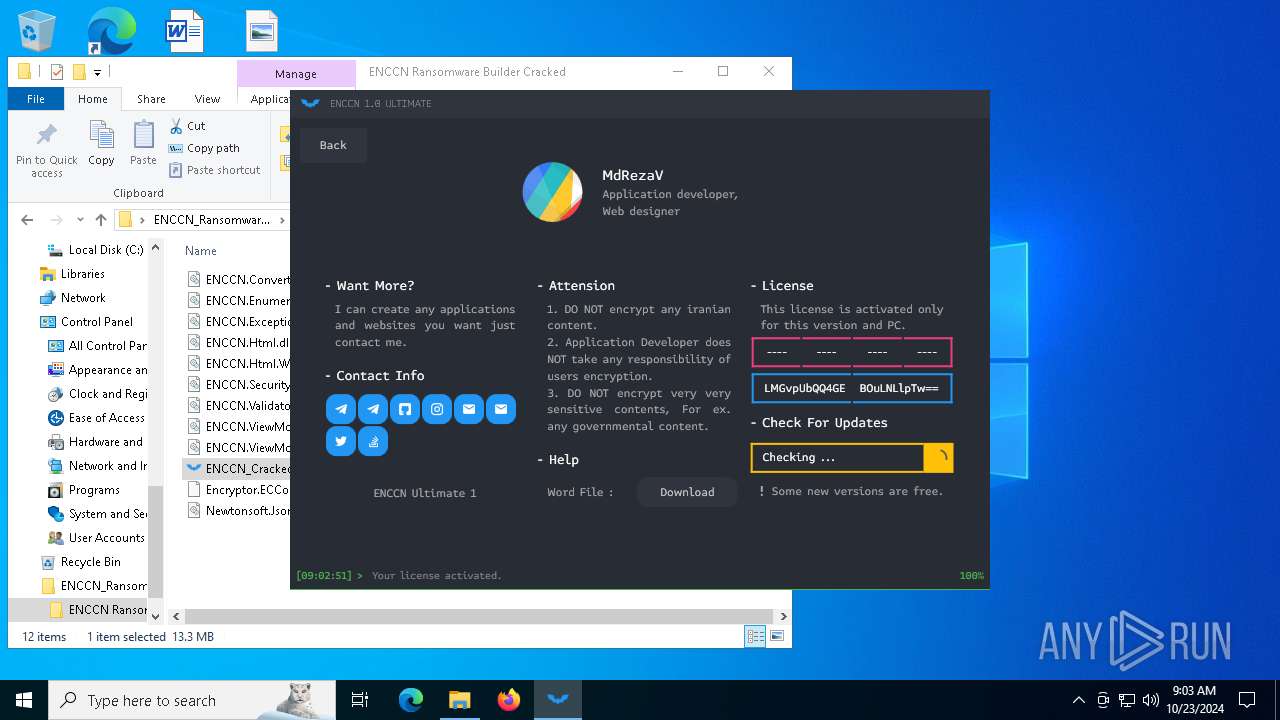Switch to Share ribbon tab
Image resolution: width=1280 pixels, height=720 pixels.
point(151,99)
